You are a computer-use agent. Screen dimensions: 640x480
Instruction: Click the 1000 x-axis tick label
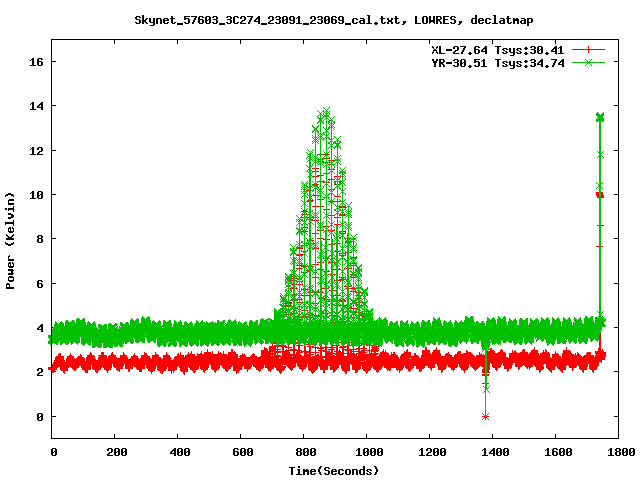point(367,452)
